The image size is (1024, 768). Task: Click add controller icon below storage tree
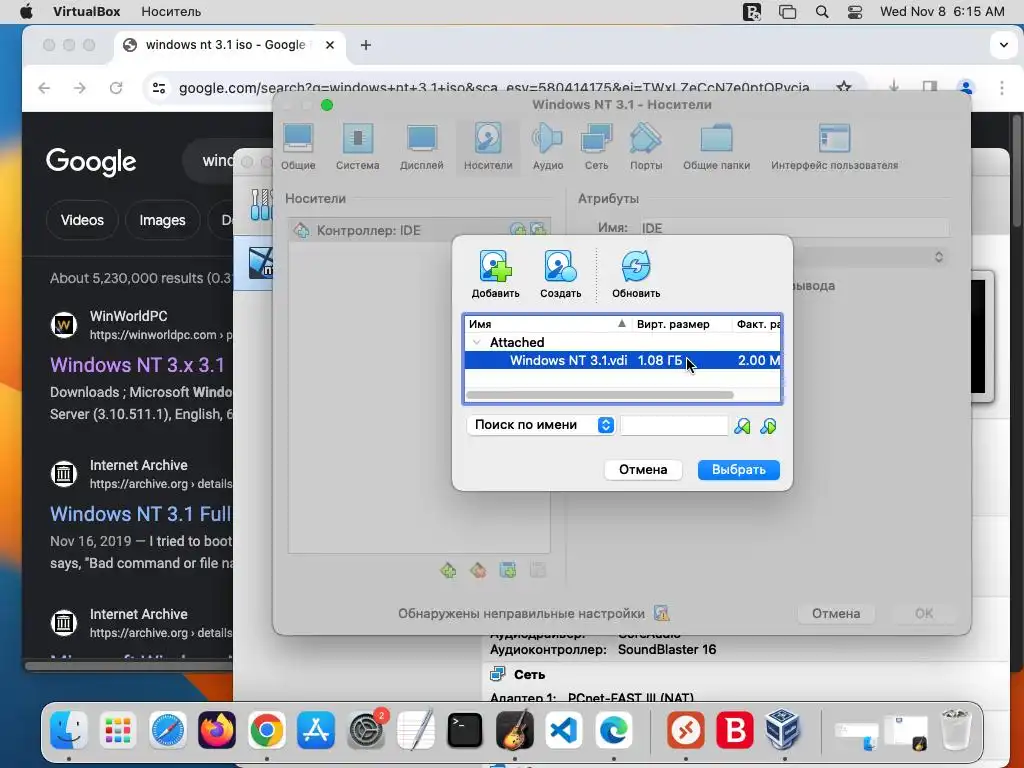tap(448, 571)
